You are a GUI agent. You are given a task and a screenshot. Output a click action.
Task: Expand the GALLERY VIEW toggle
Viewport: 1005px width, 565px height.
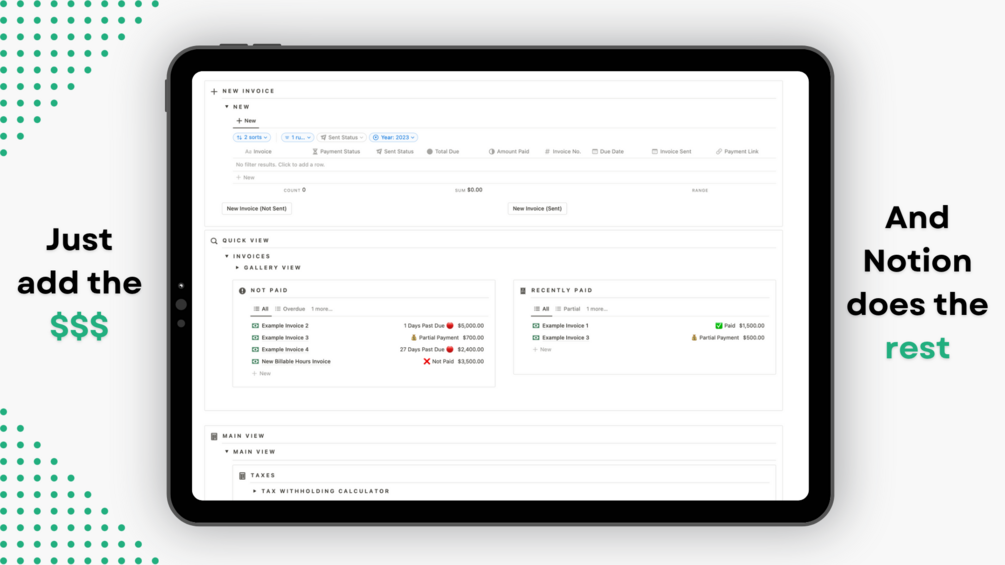(x=237, y=268)
